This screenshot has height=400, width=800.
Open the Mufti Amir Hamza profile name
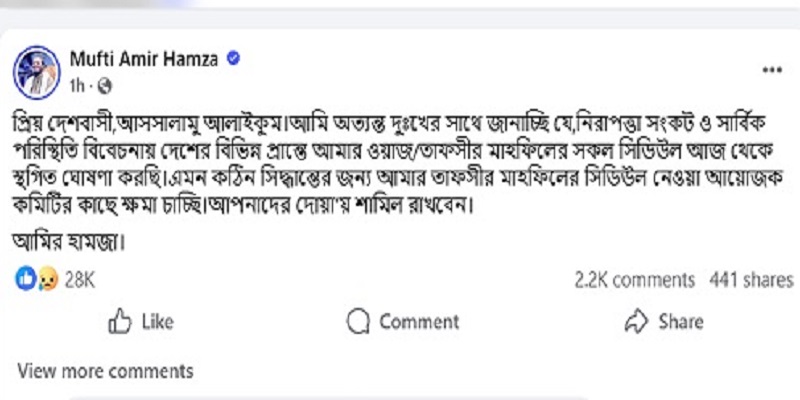pos(144,60)
